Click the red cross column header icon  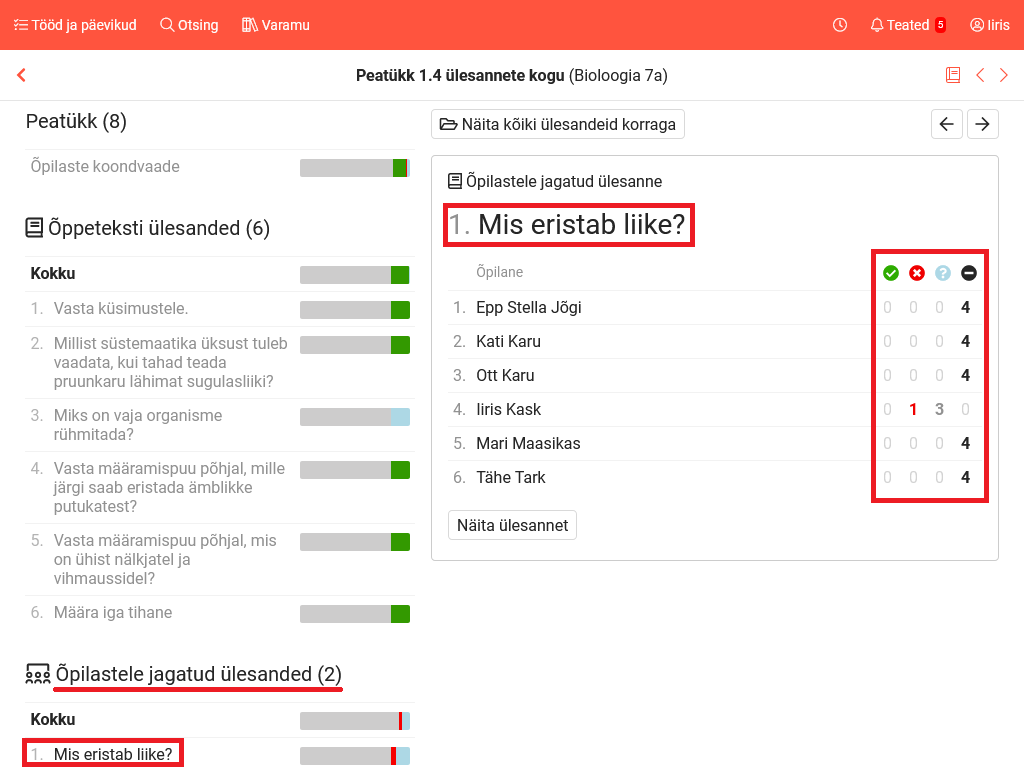916,273
